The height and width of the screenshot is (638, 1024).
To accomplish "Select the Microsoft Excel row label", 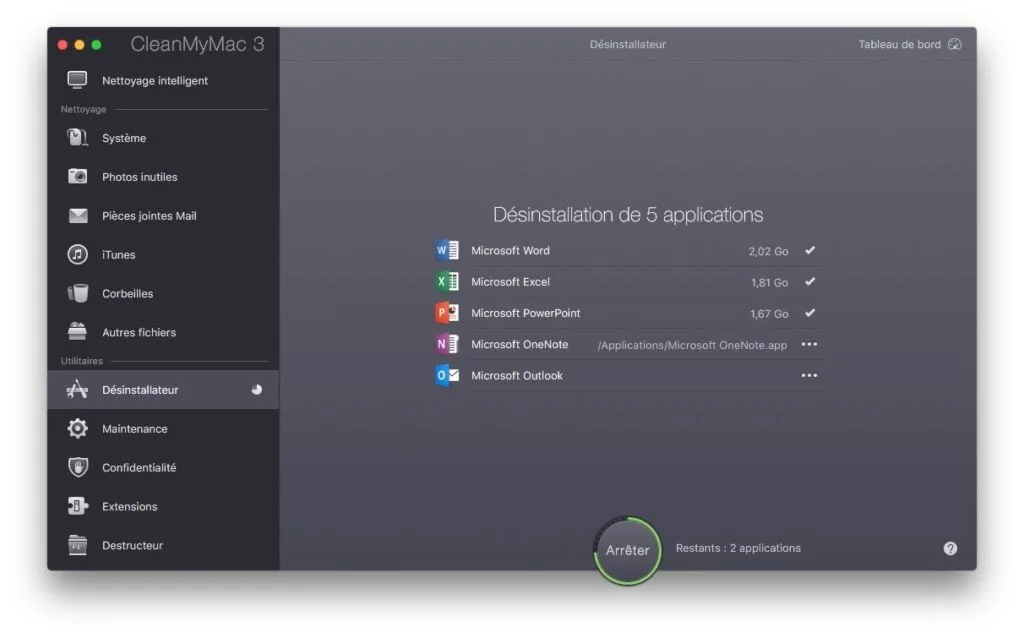I will coord(510,281).
